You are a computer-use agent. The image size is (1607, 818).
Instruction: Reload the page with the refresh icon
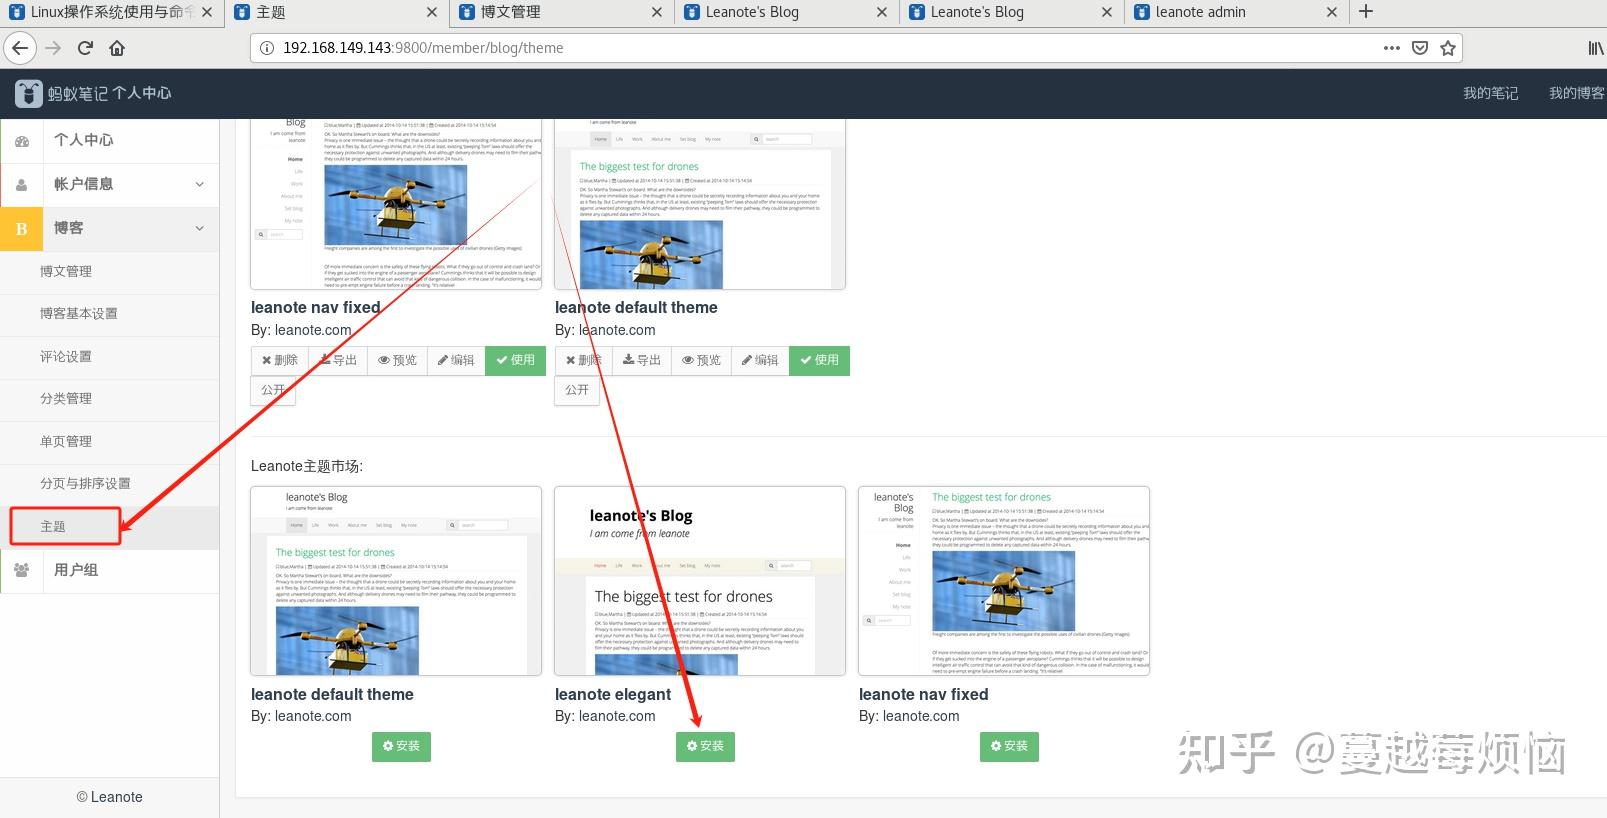[85, 48]
